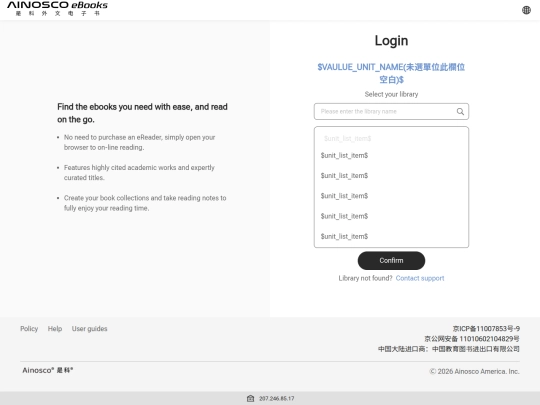Click the IP address building icon
540x405 pixels.
click(x=250, y=398)
